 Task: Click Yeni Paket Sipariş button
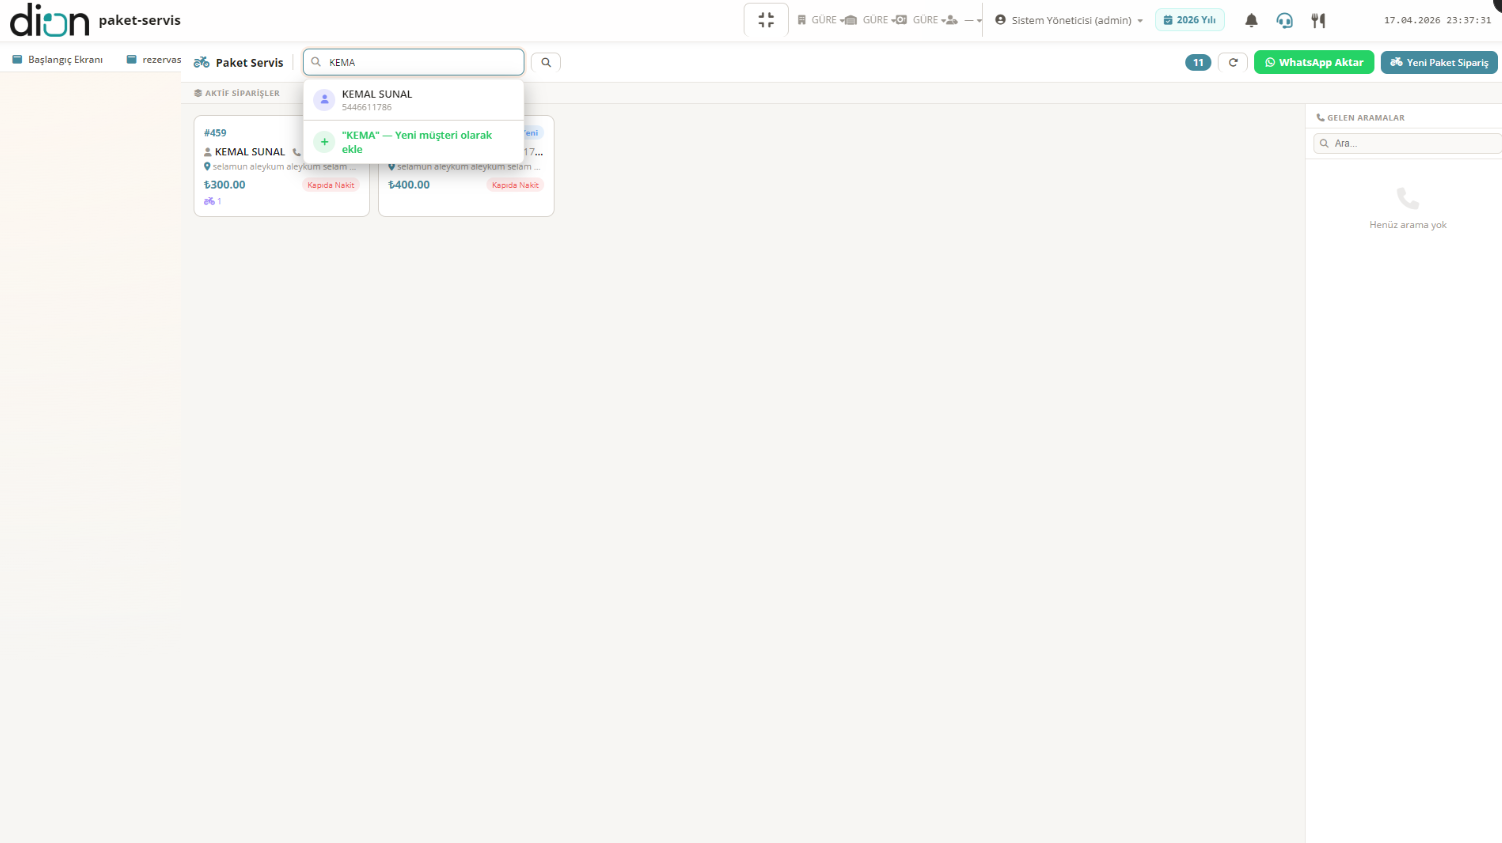pos(1439,62)
